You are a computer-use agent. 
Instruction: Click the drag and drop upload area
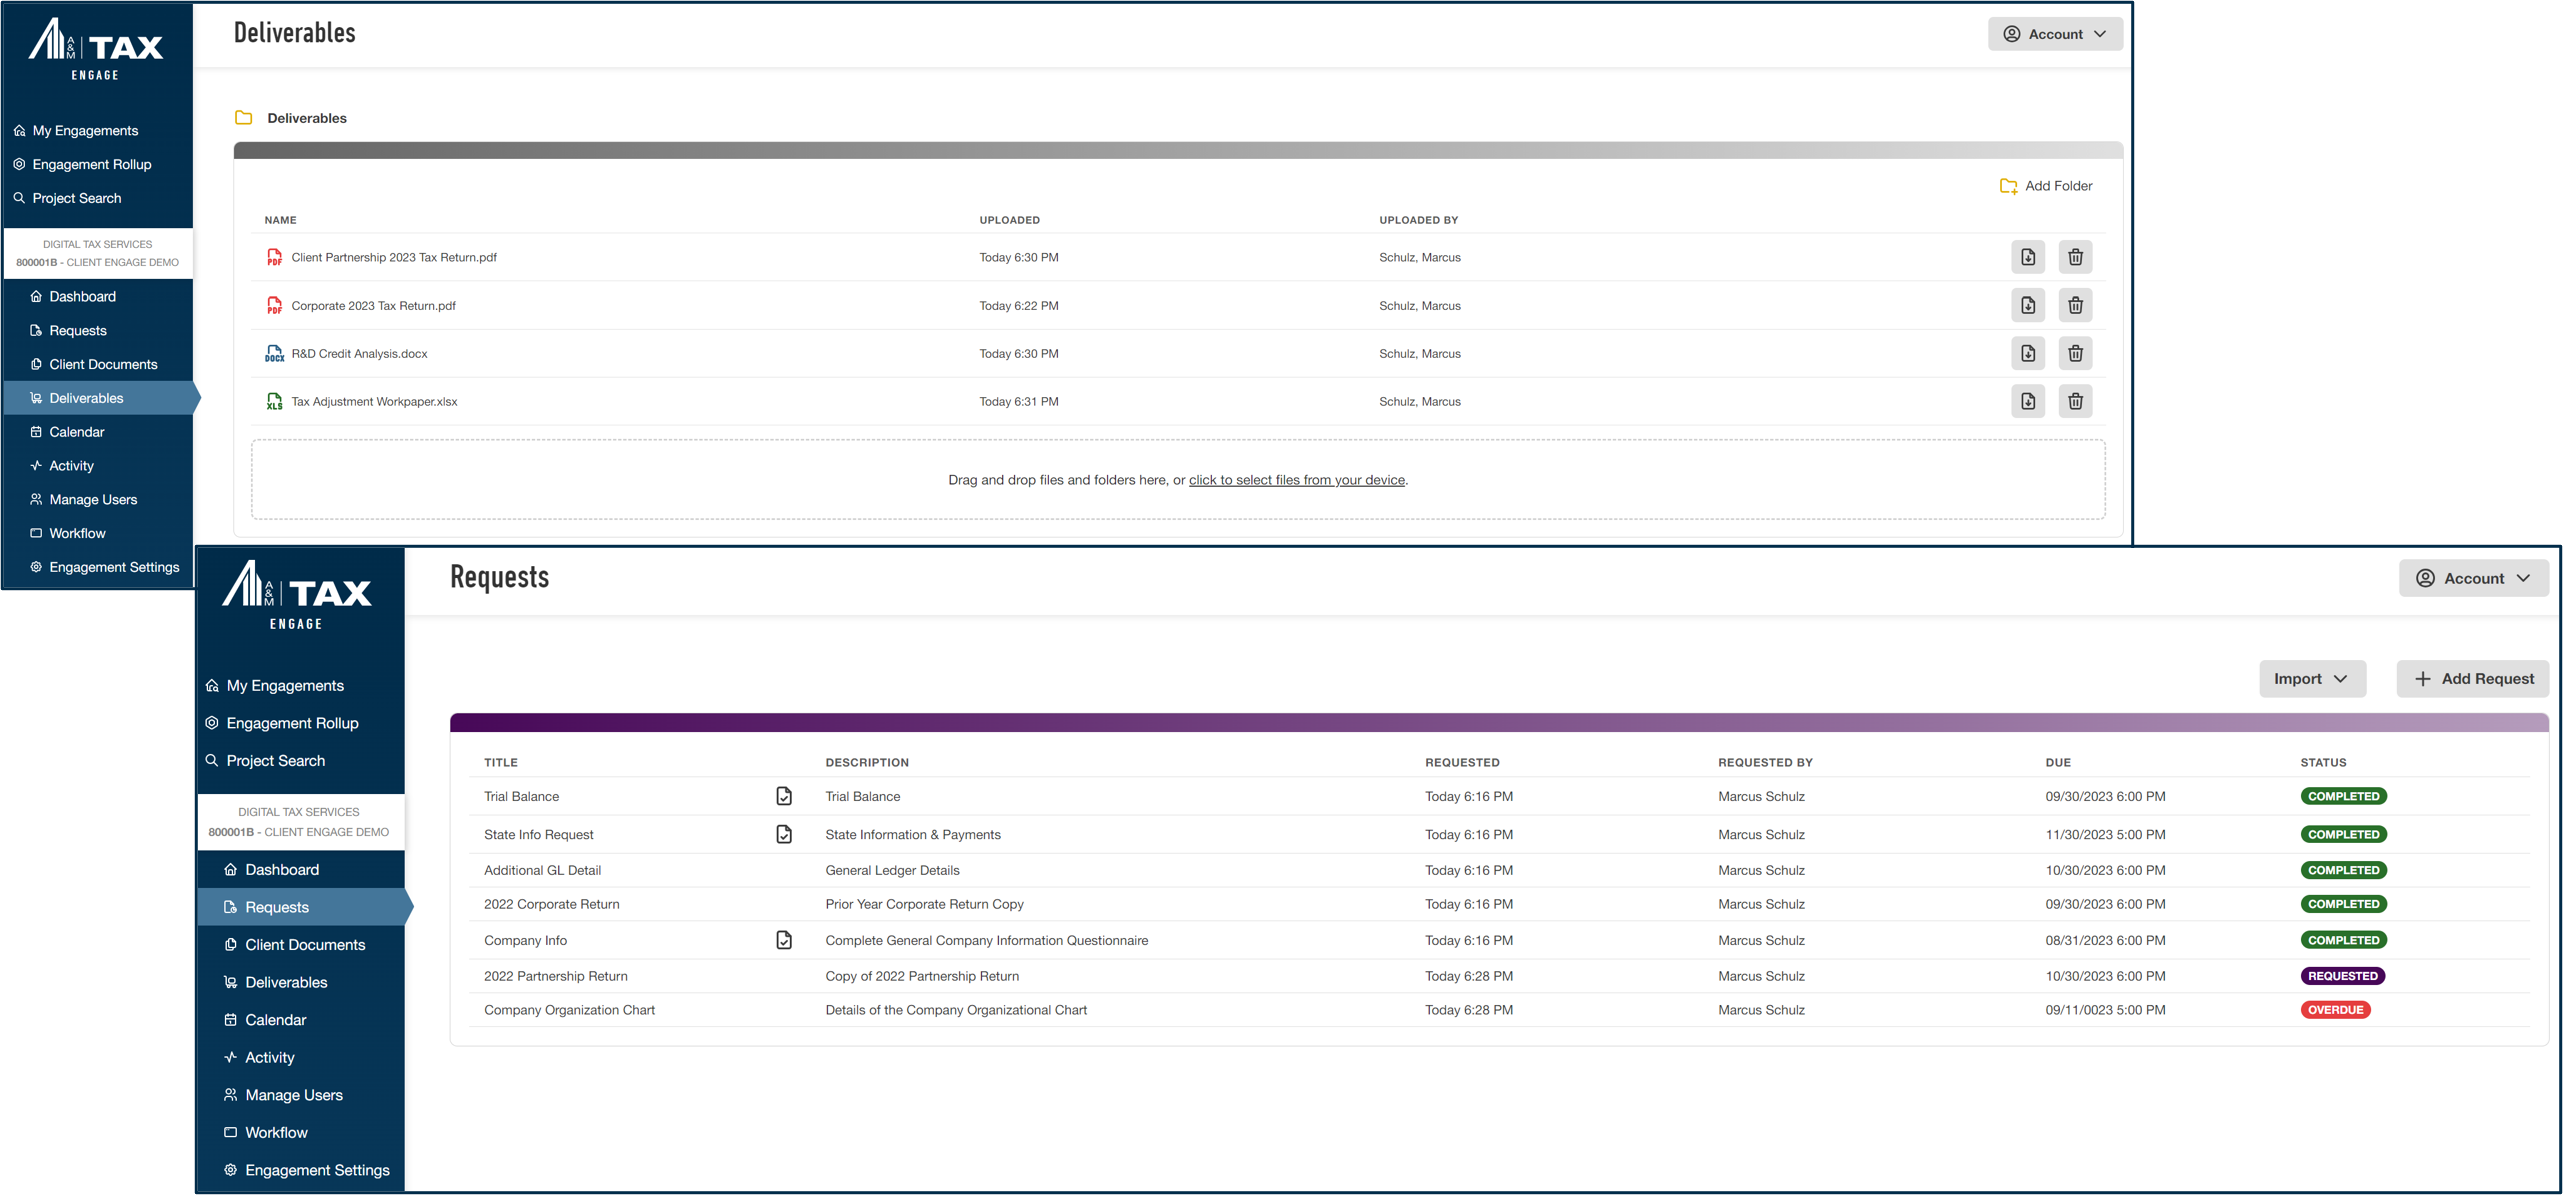coord(1177,480)
